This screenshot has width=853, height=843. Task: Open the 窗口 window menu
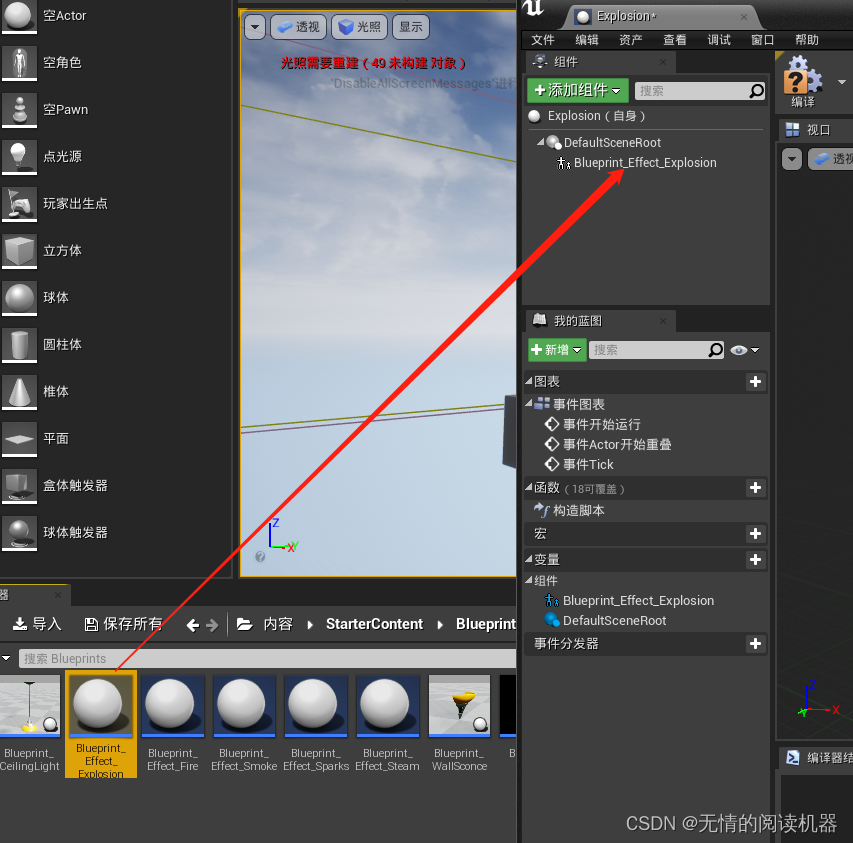pos(762,40)
